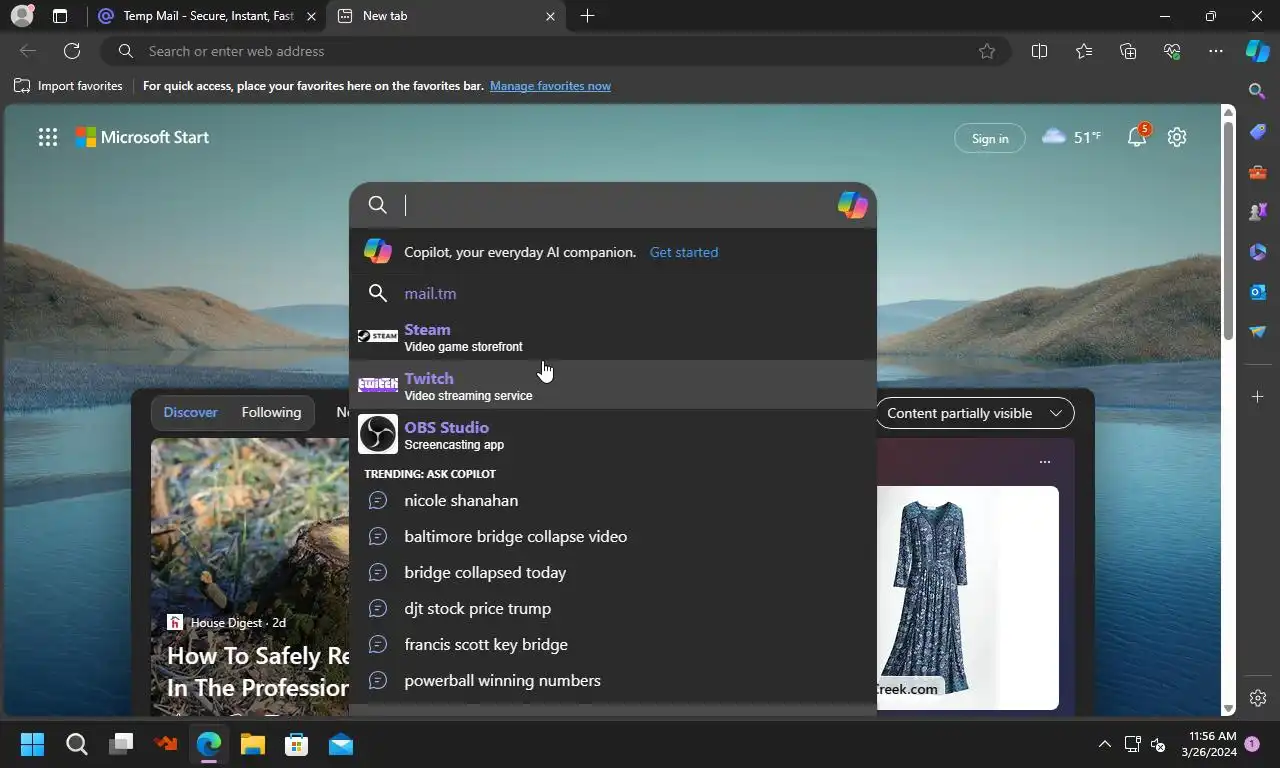The width and height of the screenshot is (1280, 768).
Task: Switch to Temp Mail tab
Action: pyautogui.click(x=208, y=16)
